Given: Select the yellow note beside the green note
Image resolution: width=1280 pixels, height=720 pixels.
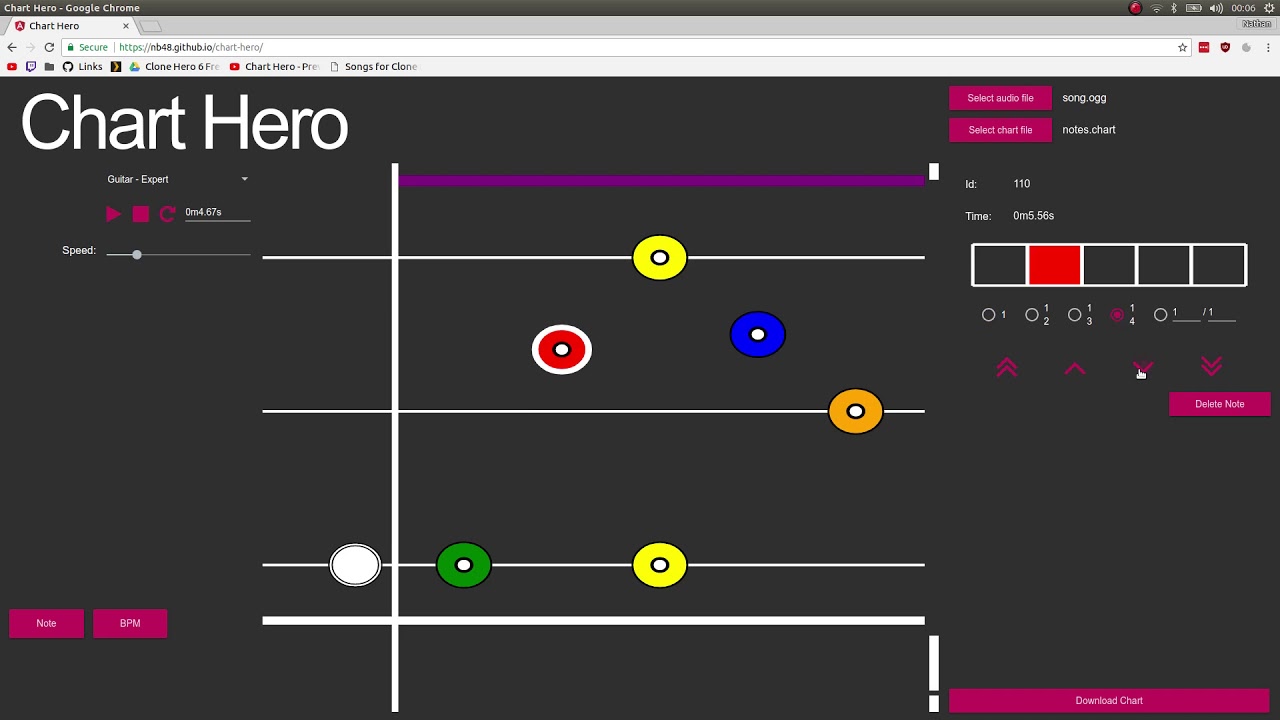Looking at the screenshot, I should (660, 565).
